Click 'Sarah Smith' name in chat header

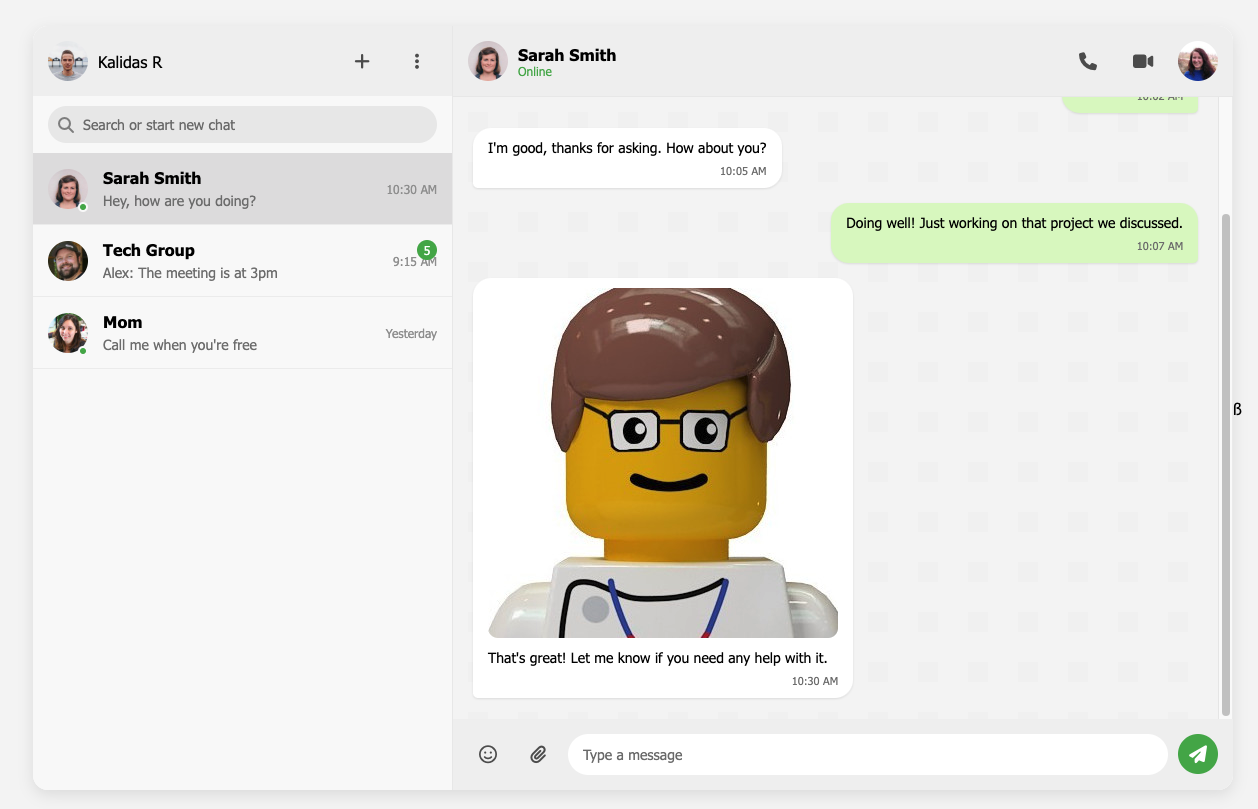coord(567,55)
